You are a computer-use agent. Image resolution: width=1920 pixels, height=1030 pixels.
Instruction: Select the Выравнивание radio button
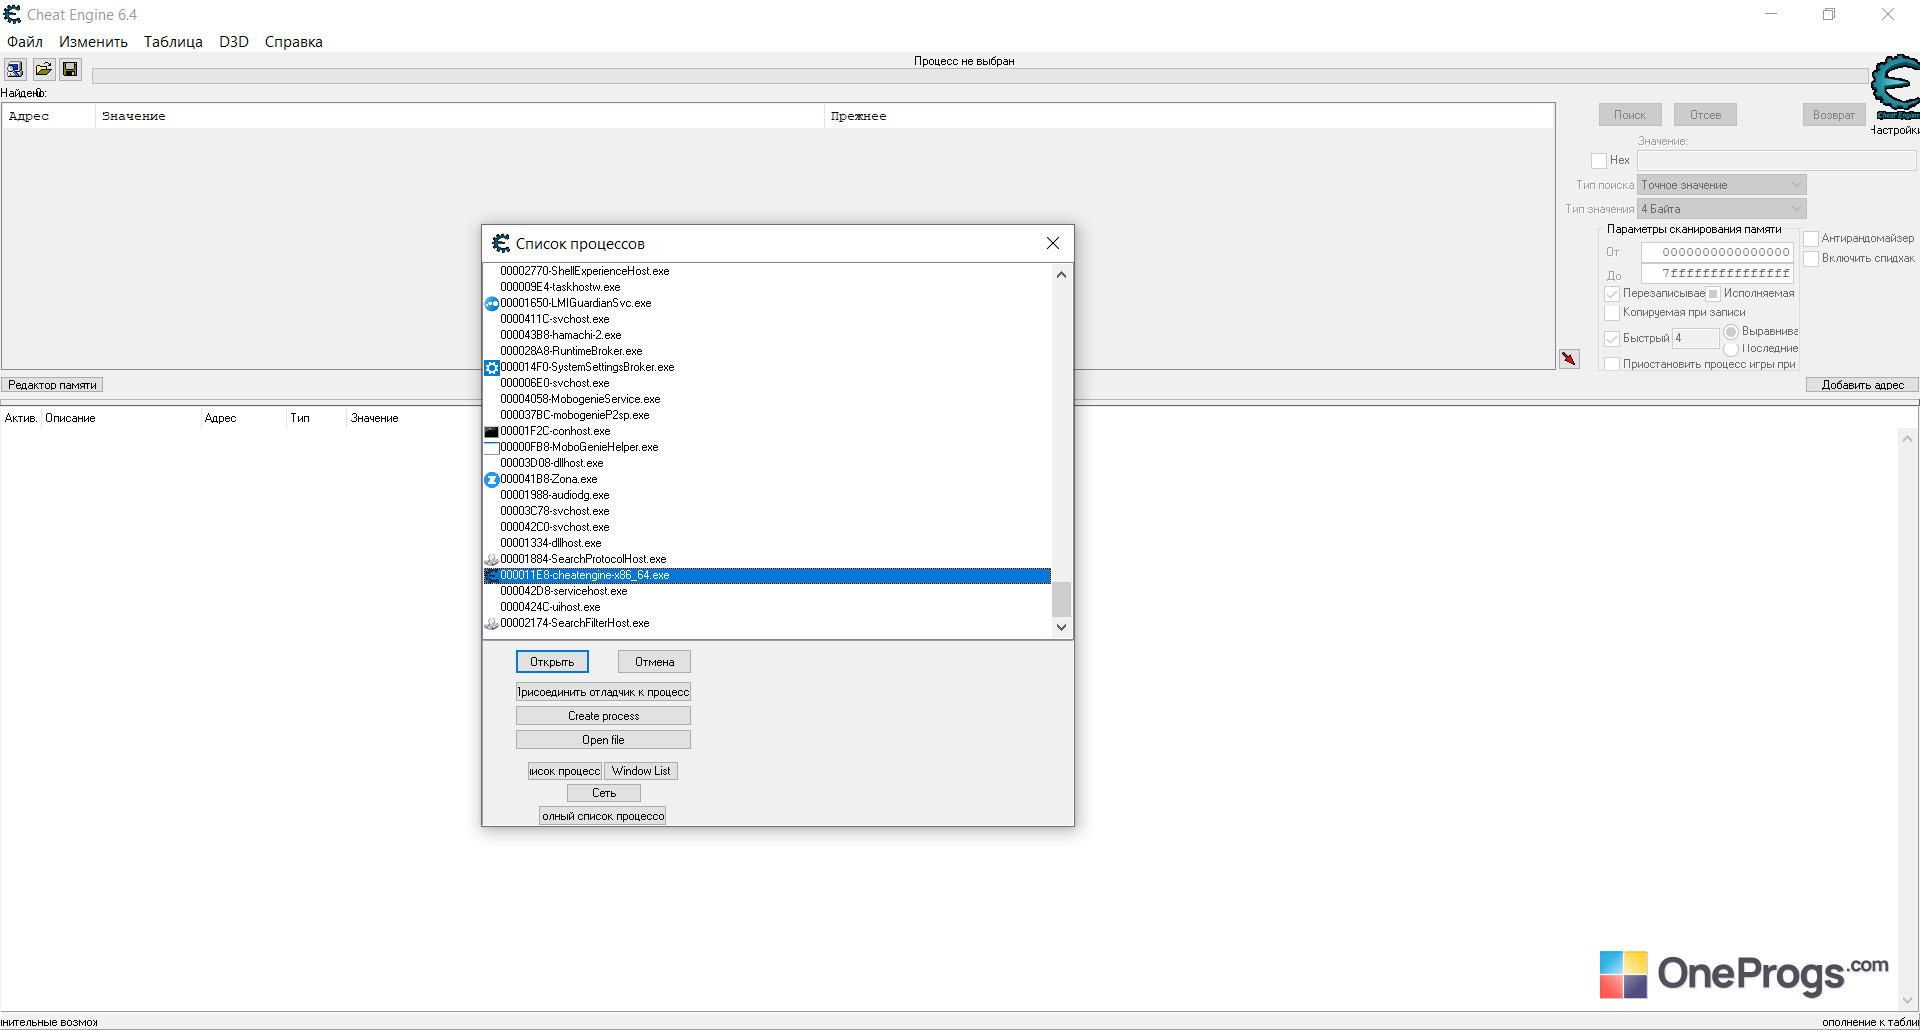coord(1731,331)
